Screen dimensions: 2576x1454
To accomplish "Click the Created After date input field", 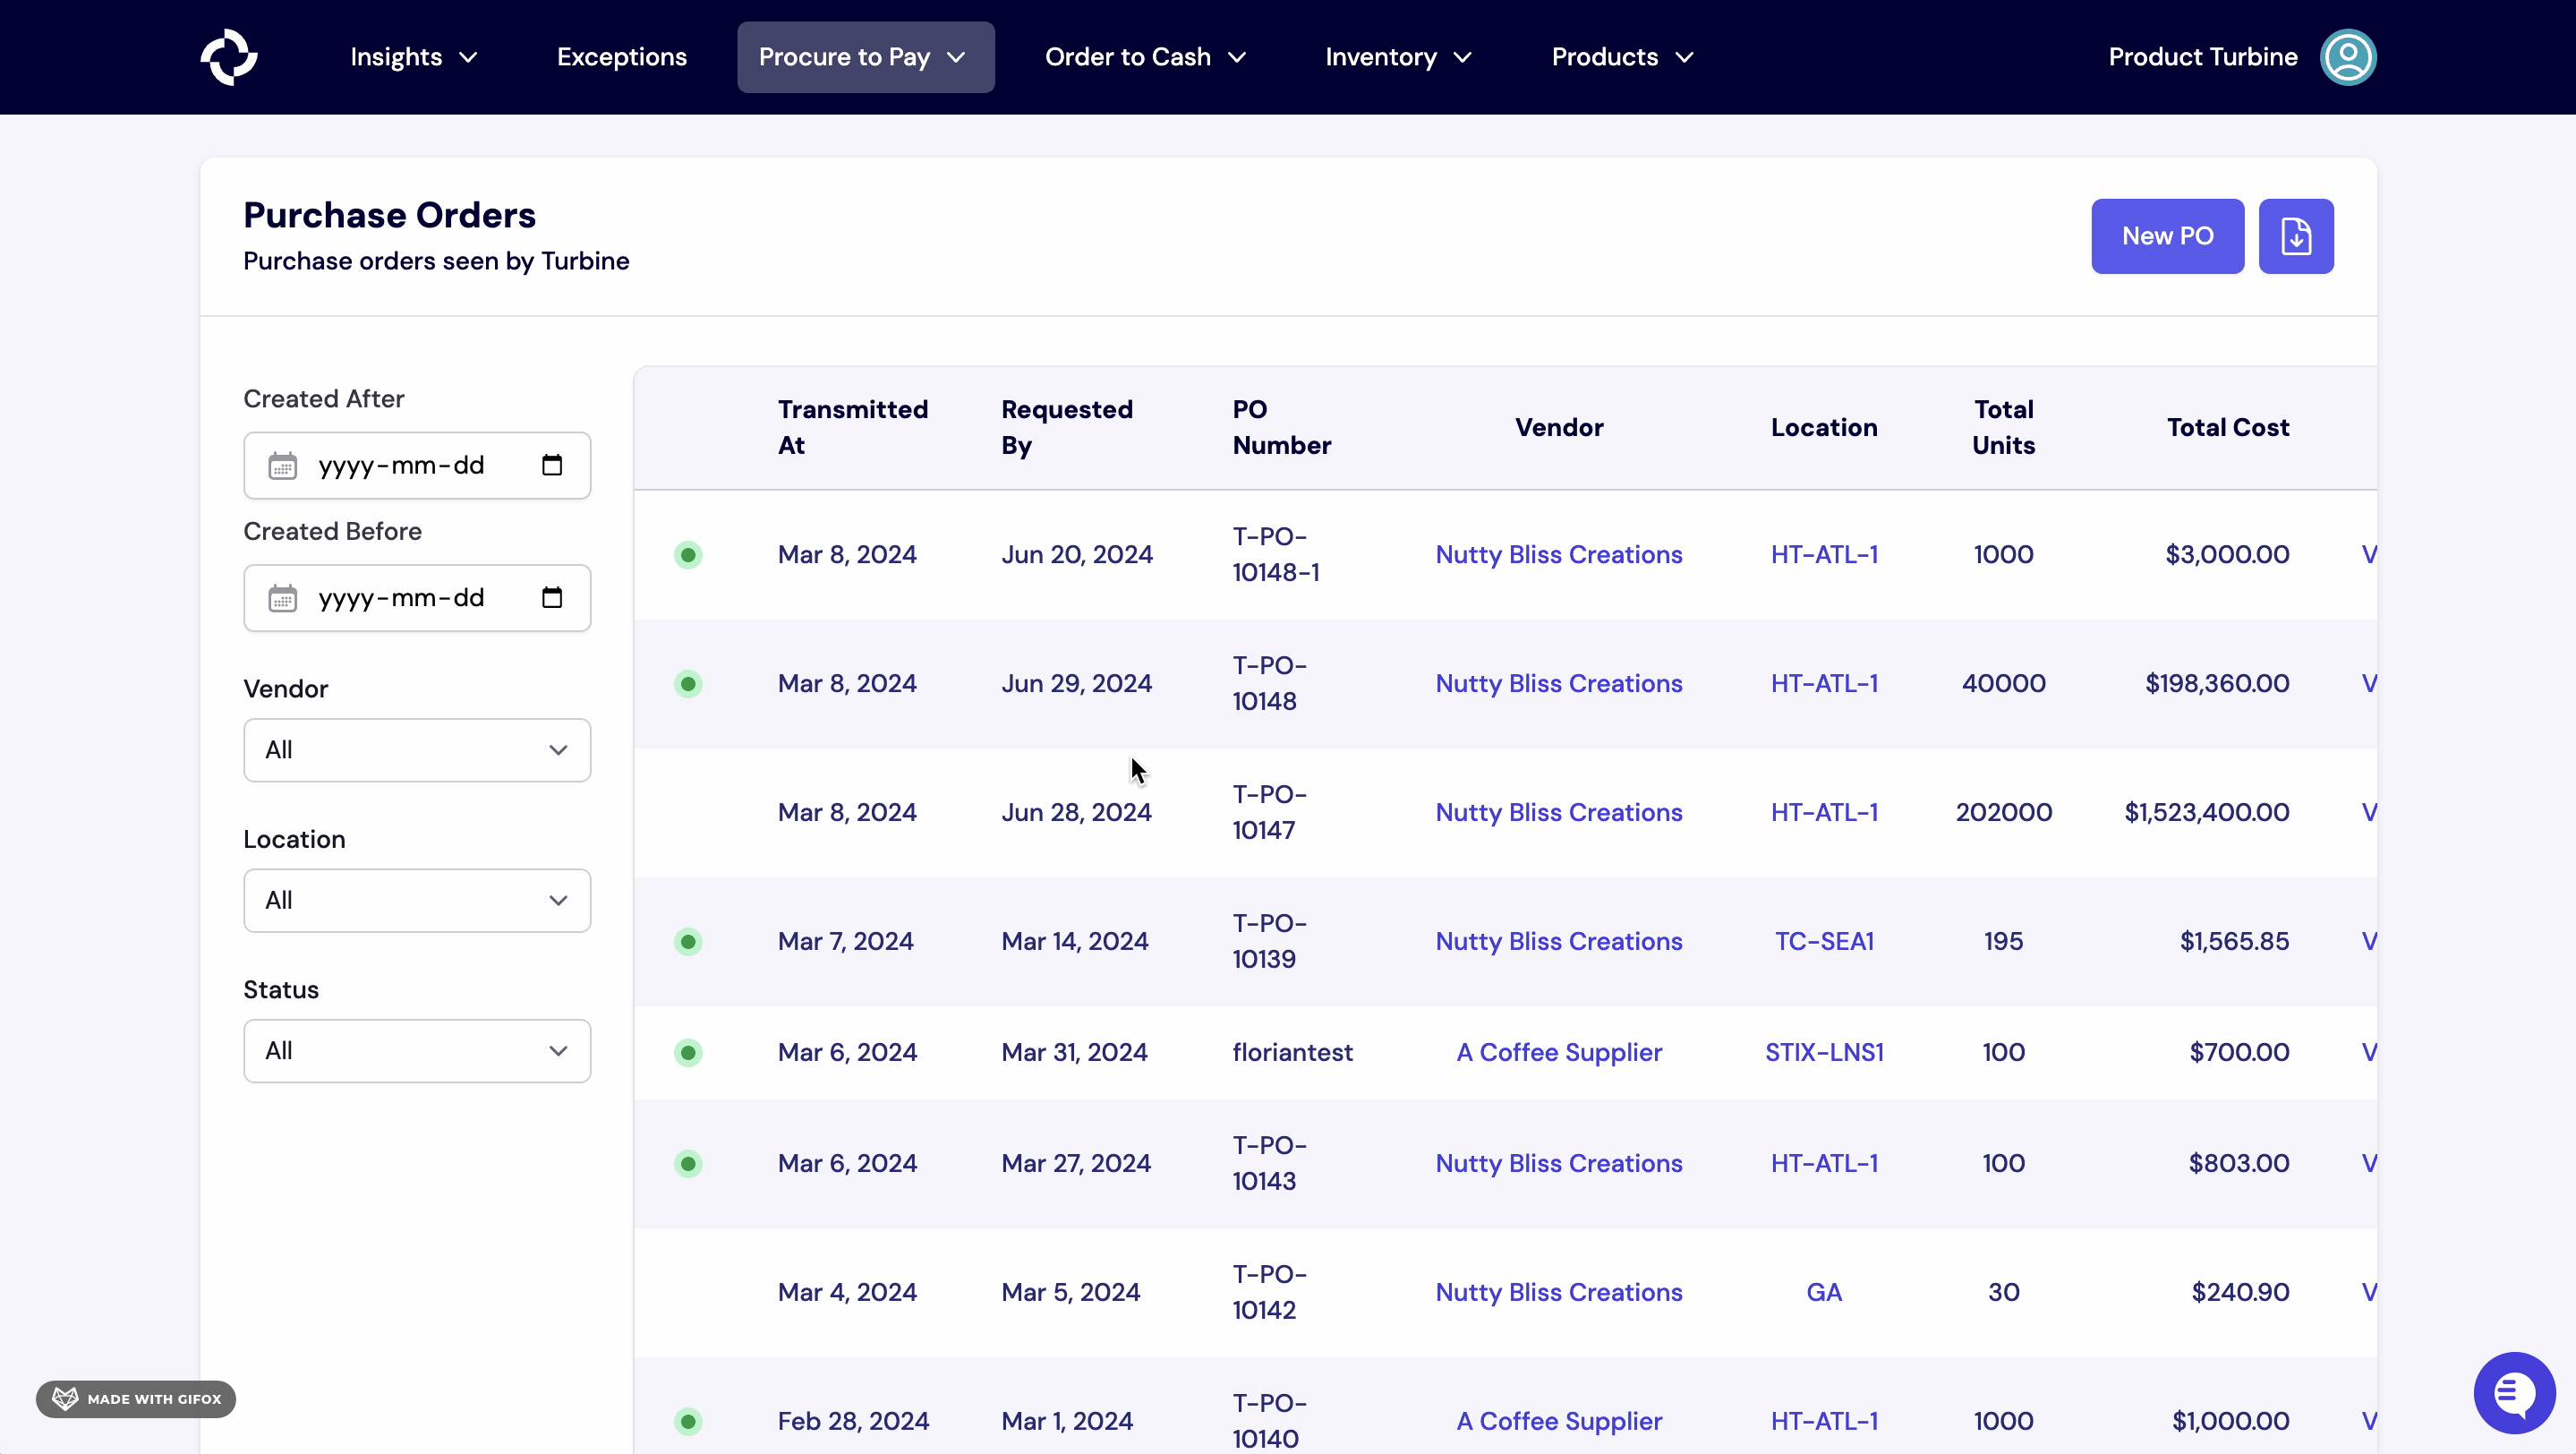I will coord(402,465).
